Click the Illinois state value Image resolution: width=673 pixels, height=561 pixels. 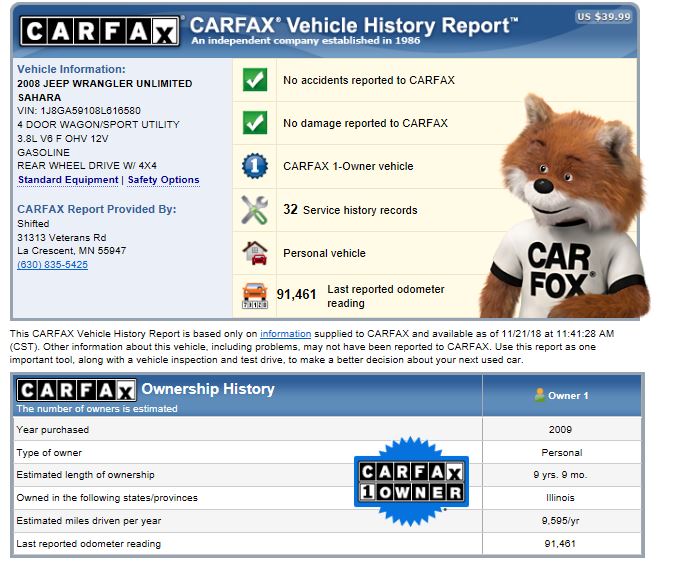tap(560, 498)
